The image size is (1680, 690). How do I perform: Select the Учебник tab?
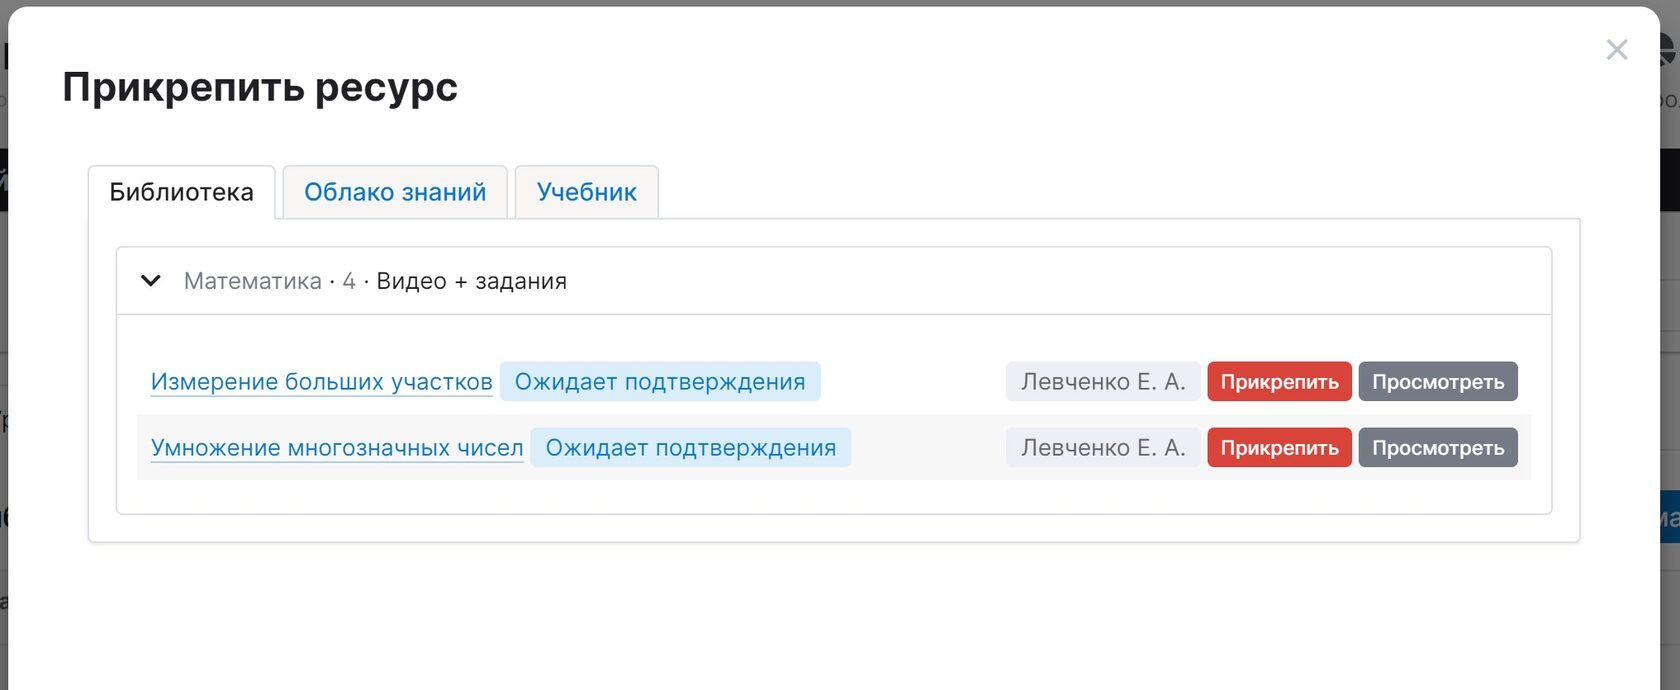(x=586, y=192)
